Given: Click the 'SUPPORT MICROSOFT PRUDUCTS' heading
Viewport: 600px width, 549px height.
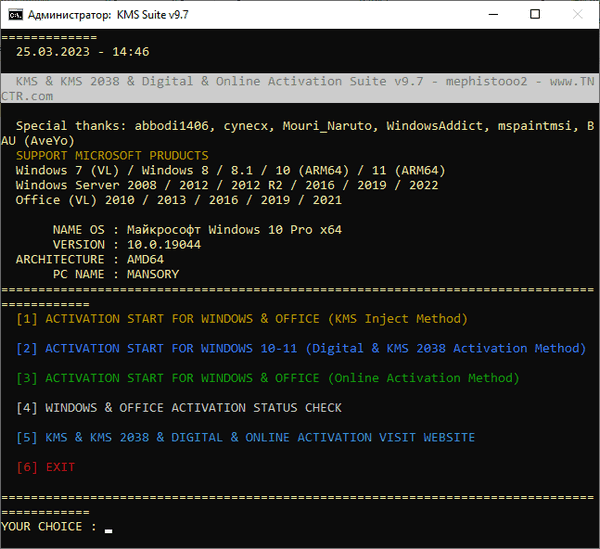Looking at the screenshot, I should (x=112, y=156).
